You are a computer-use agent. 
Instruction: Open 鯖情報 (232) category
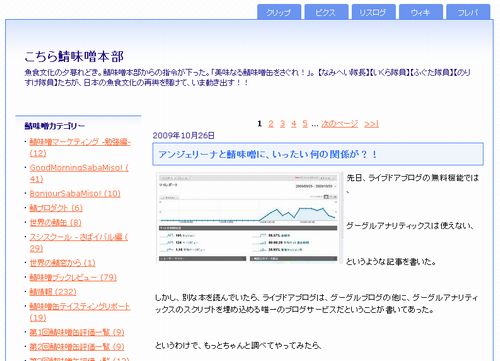(x=53, y=292)
